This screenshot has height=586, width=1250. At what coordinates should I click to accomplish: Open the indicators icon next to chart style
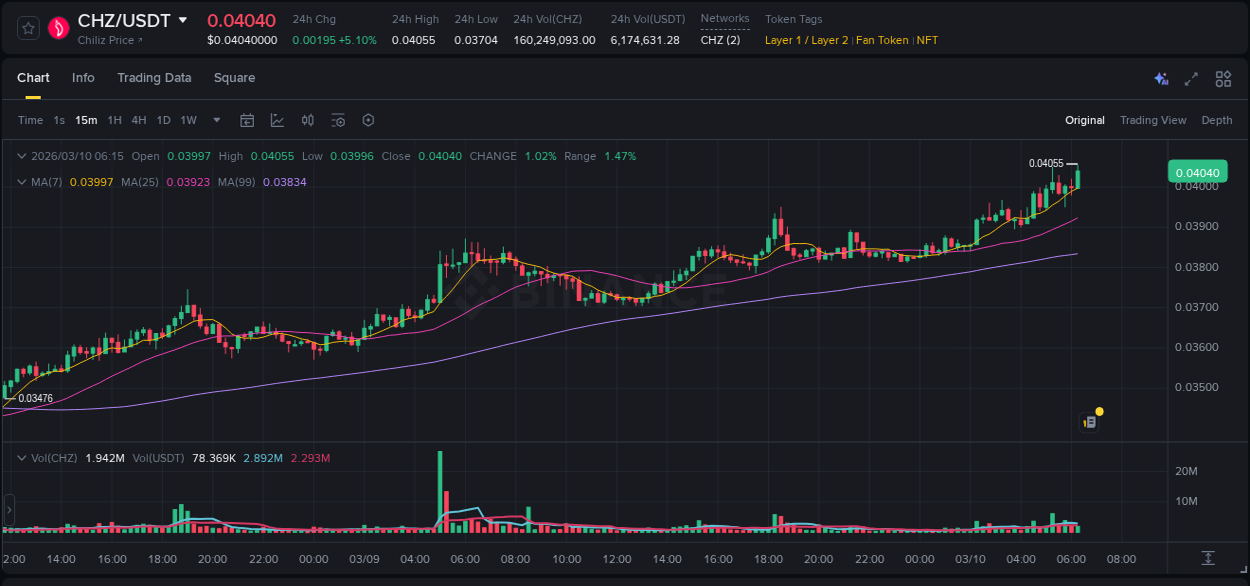(307, 120)
